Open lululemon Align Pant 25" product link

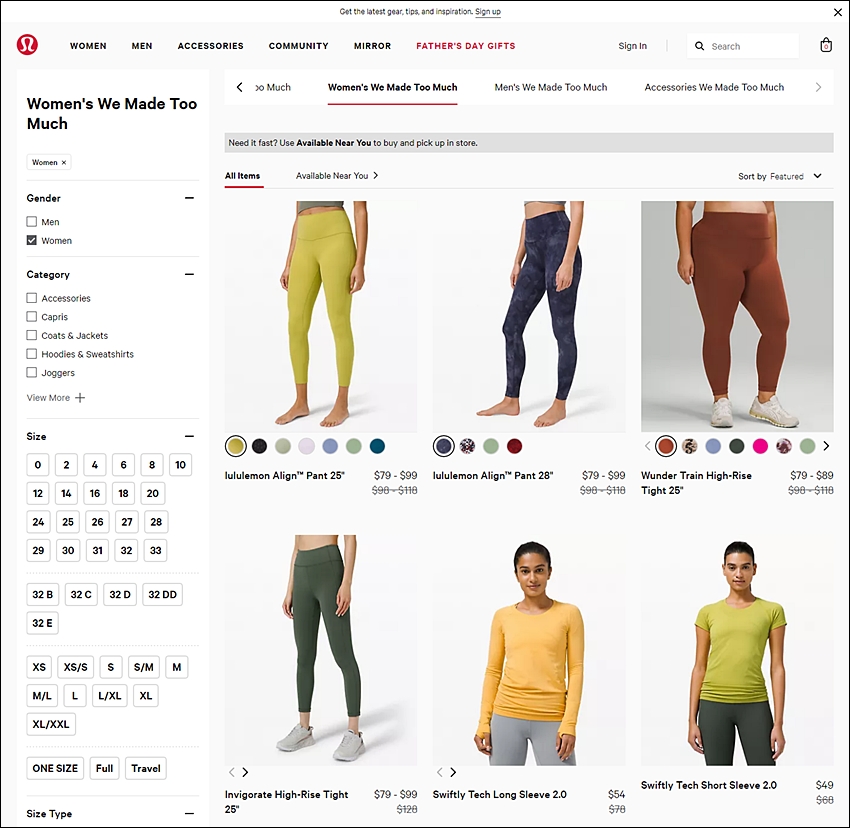[285, 476]
